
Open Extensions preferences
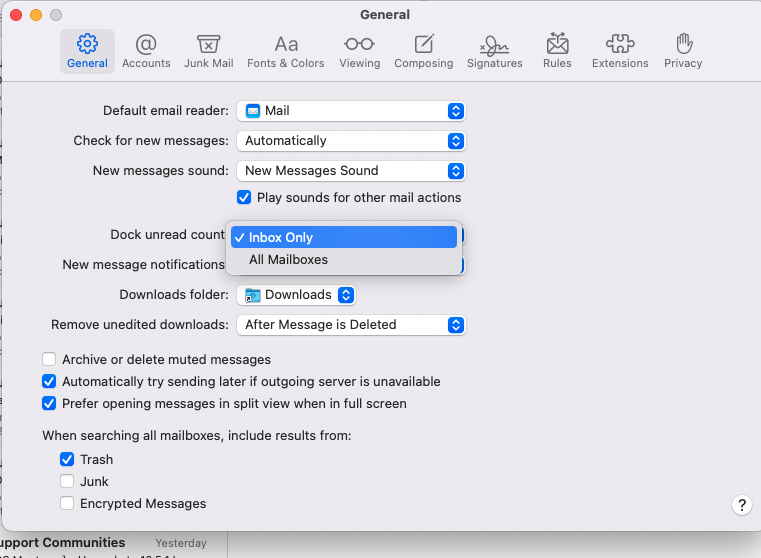click(x=620, y=51)
